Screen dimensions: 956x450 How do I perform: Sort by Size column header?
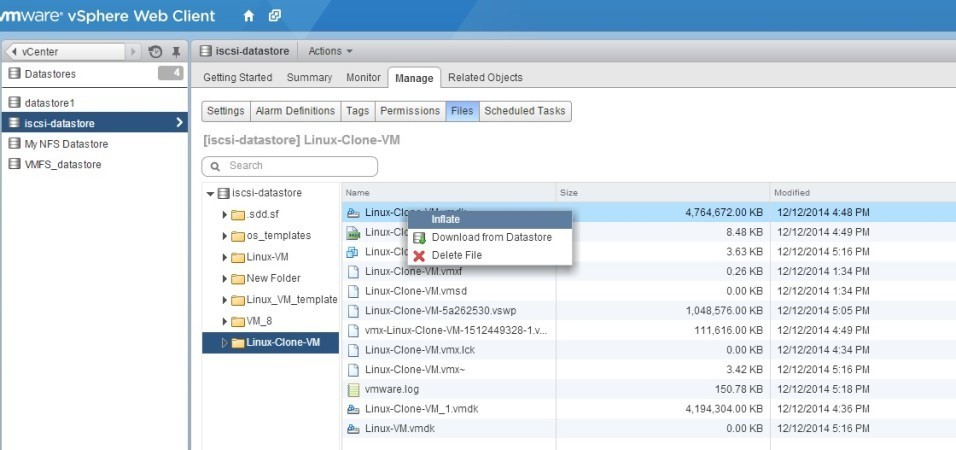click(x=663, y=193)
